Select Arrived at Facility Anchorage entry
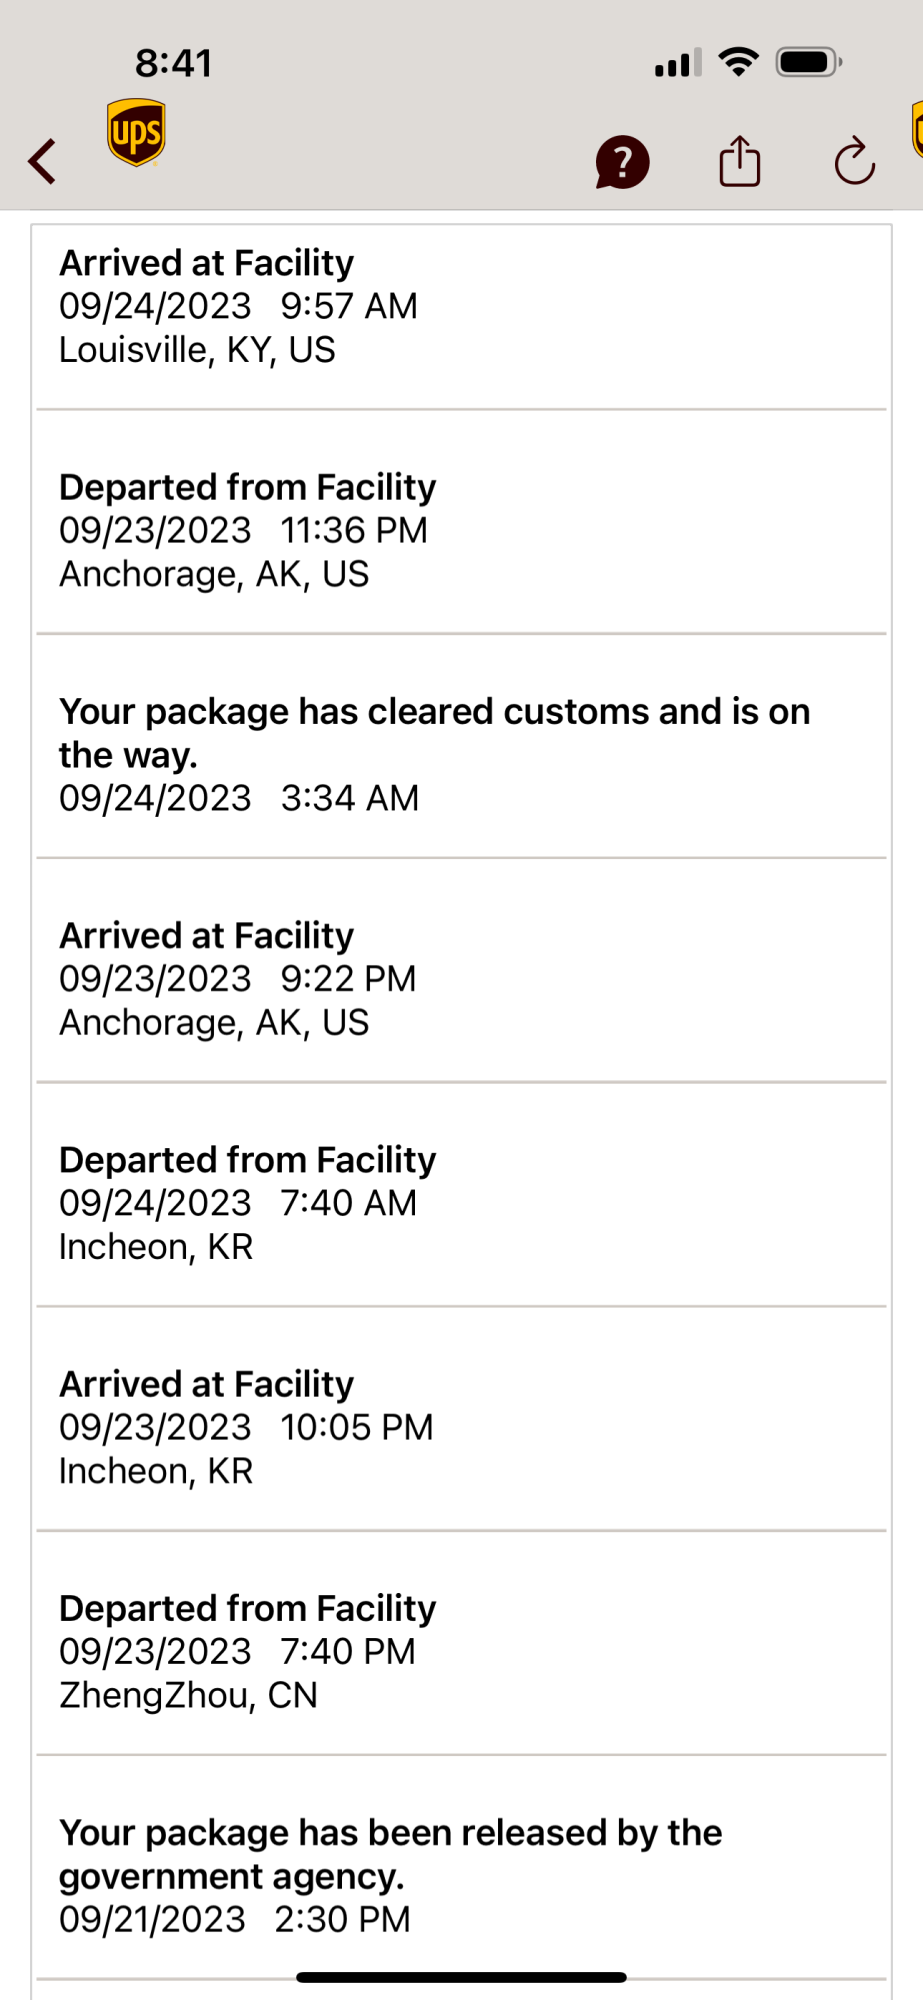The height and width of the screenshot is (2000, 923). pyautogui.click(x=461, y=978)
